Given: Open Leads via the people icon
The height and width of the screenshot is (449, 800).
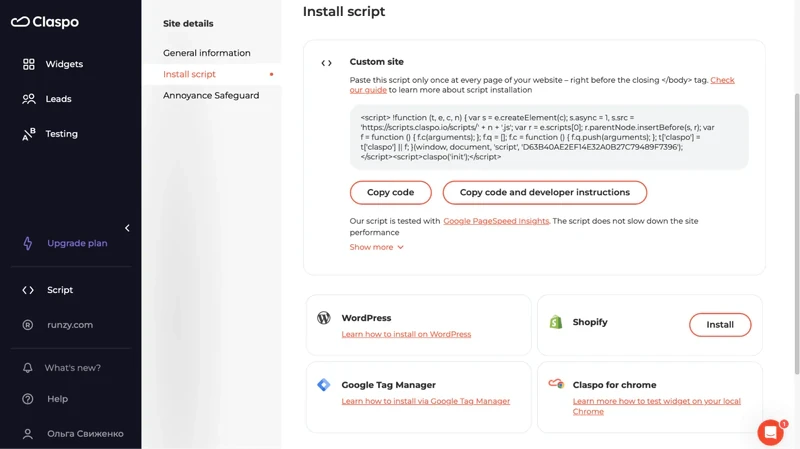Looking at the screenshot, I should pos(29,99).
